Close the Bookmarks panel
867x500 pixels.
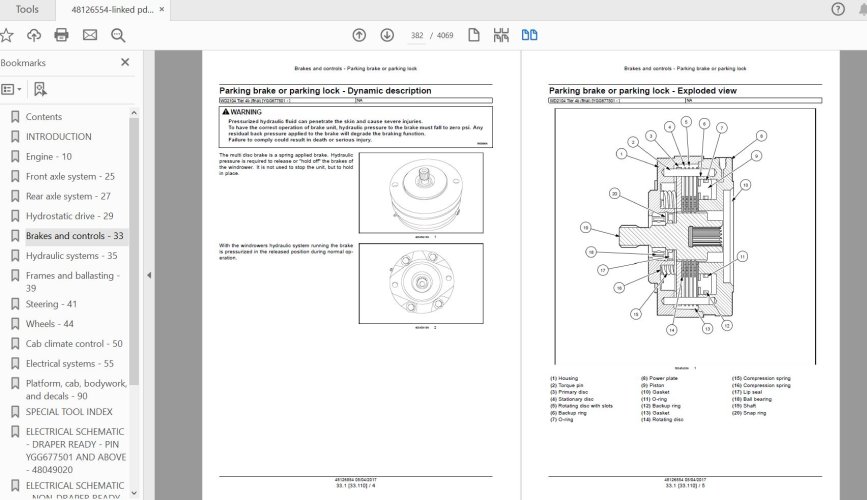(125, 62)
